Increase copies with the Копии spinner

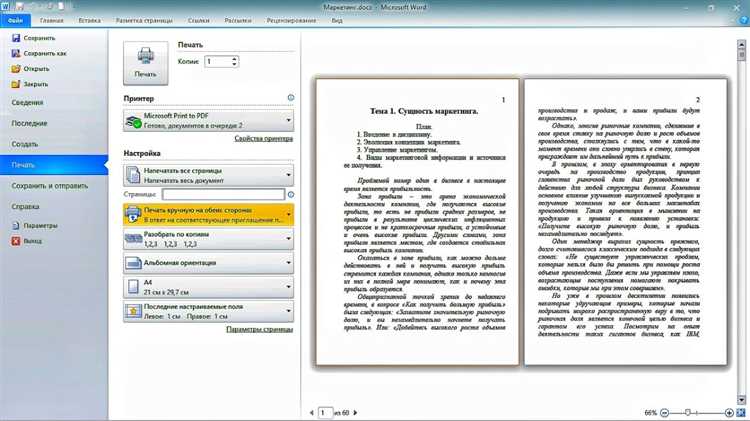coord(236,59)
